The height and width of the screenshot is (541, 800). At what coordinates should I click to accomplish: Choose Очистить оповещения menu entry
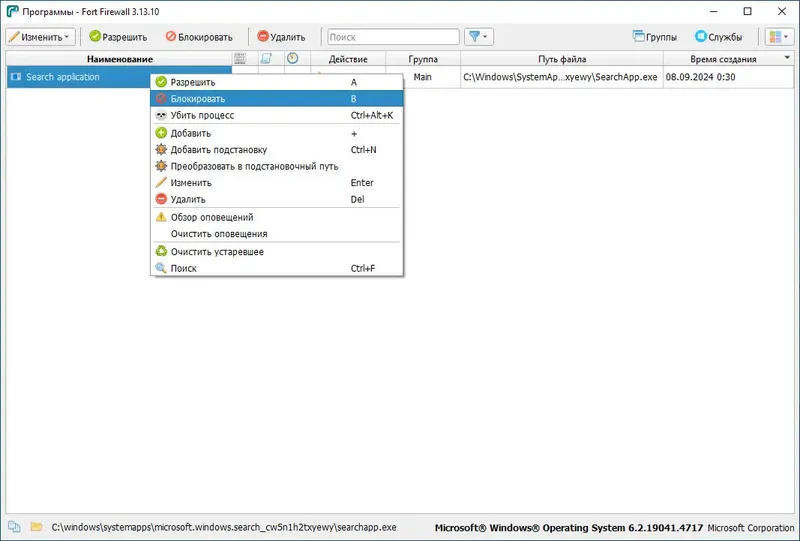pyautogui.click(x=277, y=234)
